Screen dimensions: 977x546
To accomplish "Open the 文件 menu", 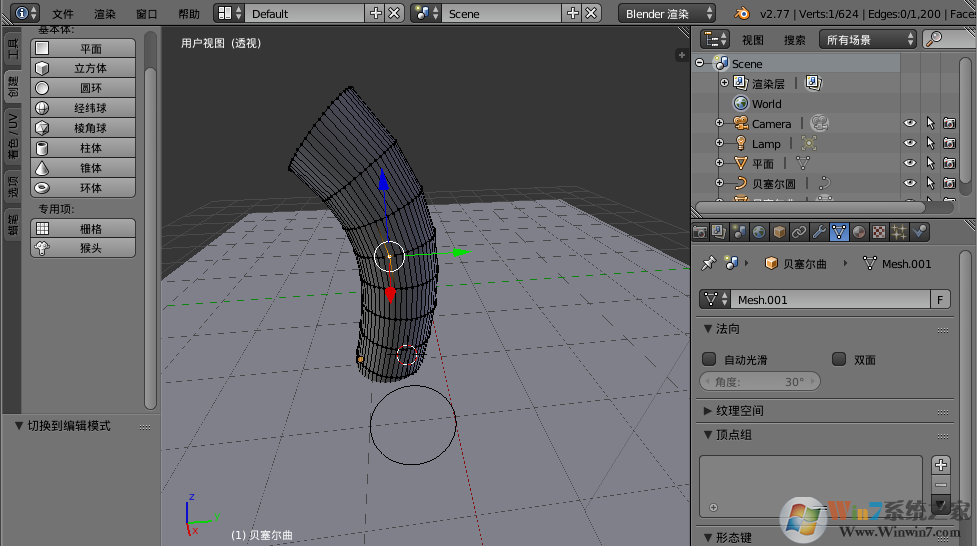I will (x=63, y=14).
